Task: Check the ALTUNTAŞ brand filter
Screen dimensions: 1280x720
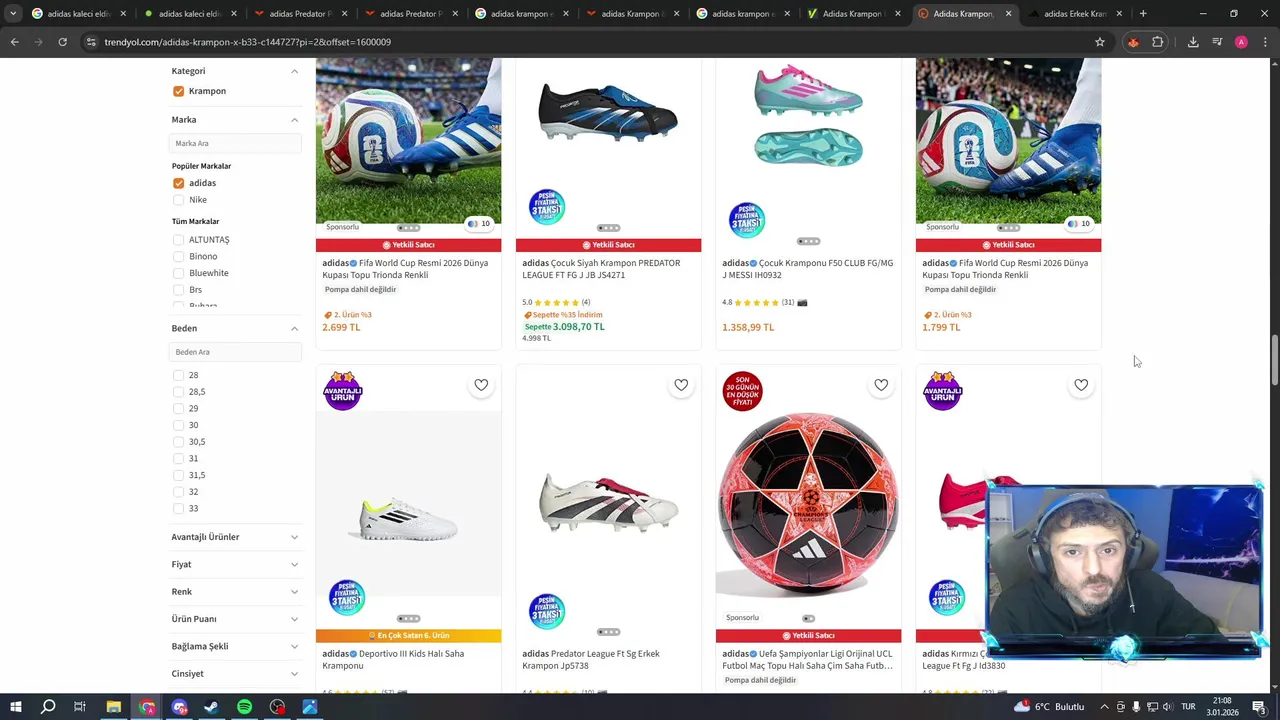Action: (178, 240)
